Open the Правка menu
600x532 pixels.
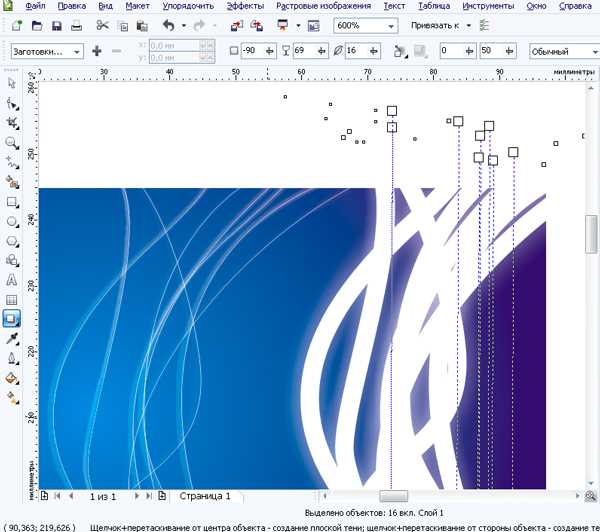(x=72, y=6)
